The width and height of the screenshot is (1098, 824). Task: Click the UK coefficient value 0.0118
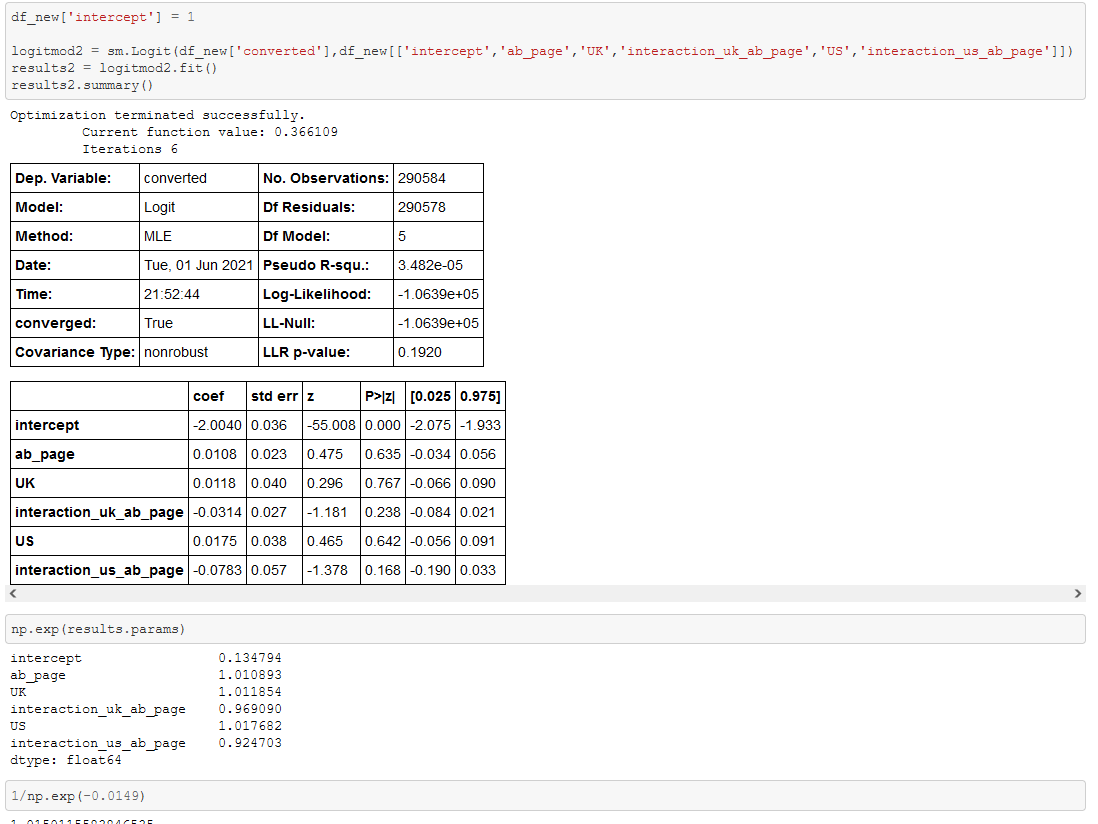click(x=214, y=483)
